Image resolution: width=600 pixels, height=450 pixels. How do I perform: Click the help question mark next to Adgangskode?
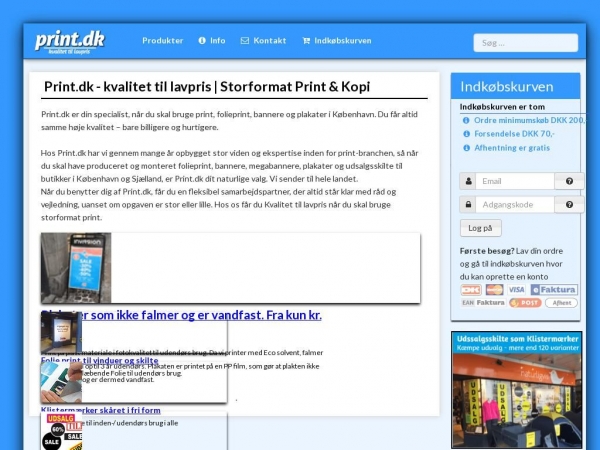point(569,205)
